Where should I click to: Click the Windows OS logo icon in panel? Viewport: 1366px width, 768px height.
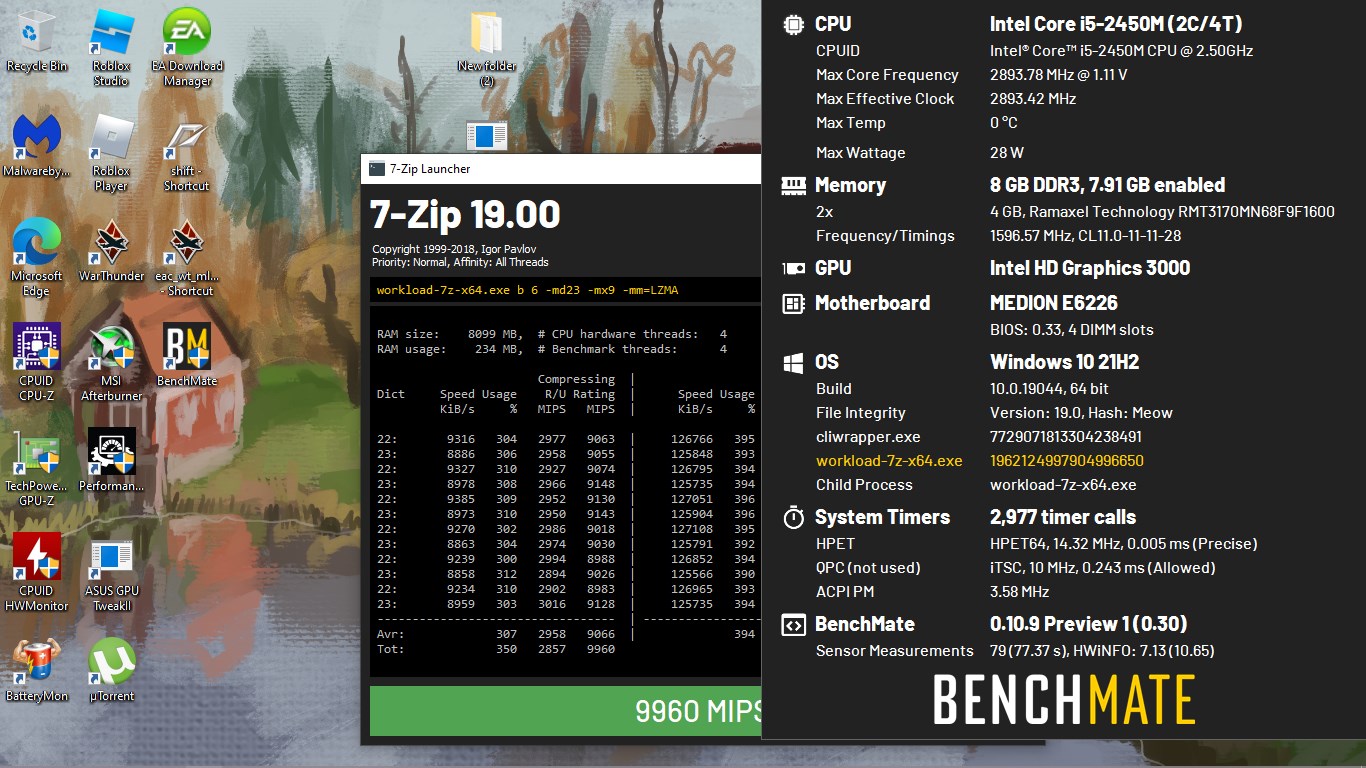793,362
